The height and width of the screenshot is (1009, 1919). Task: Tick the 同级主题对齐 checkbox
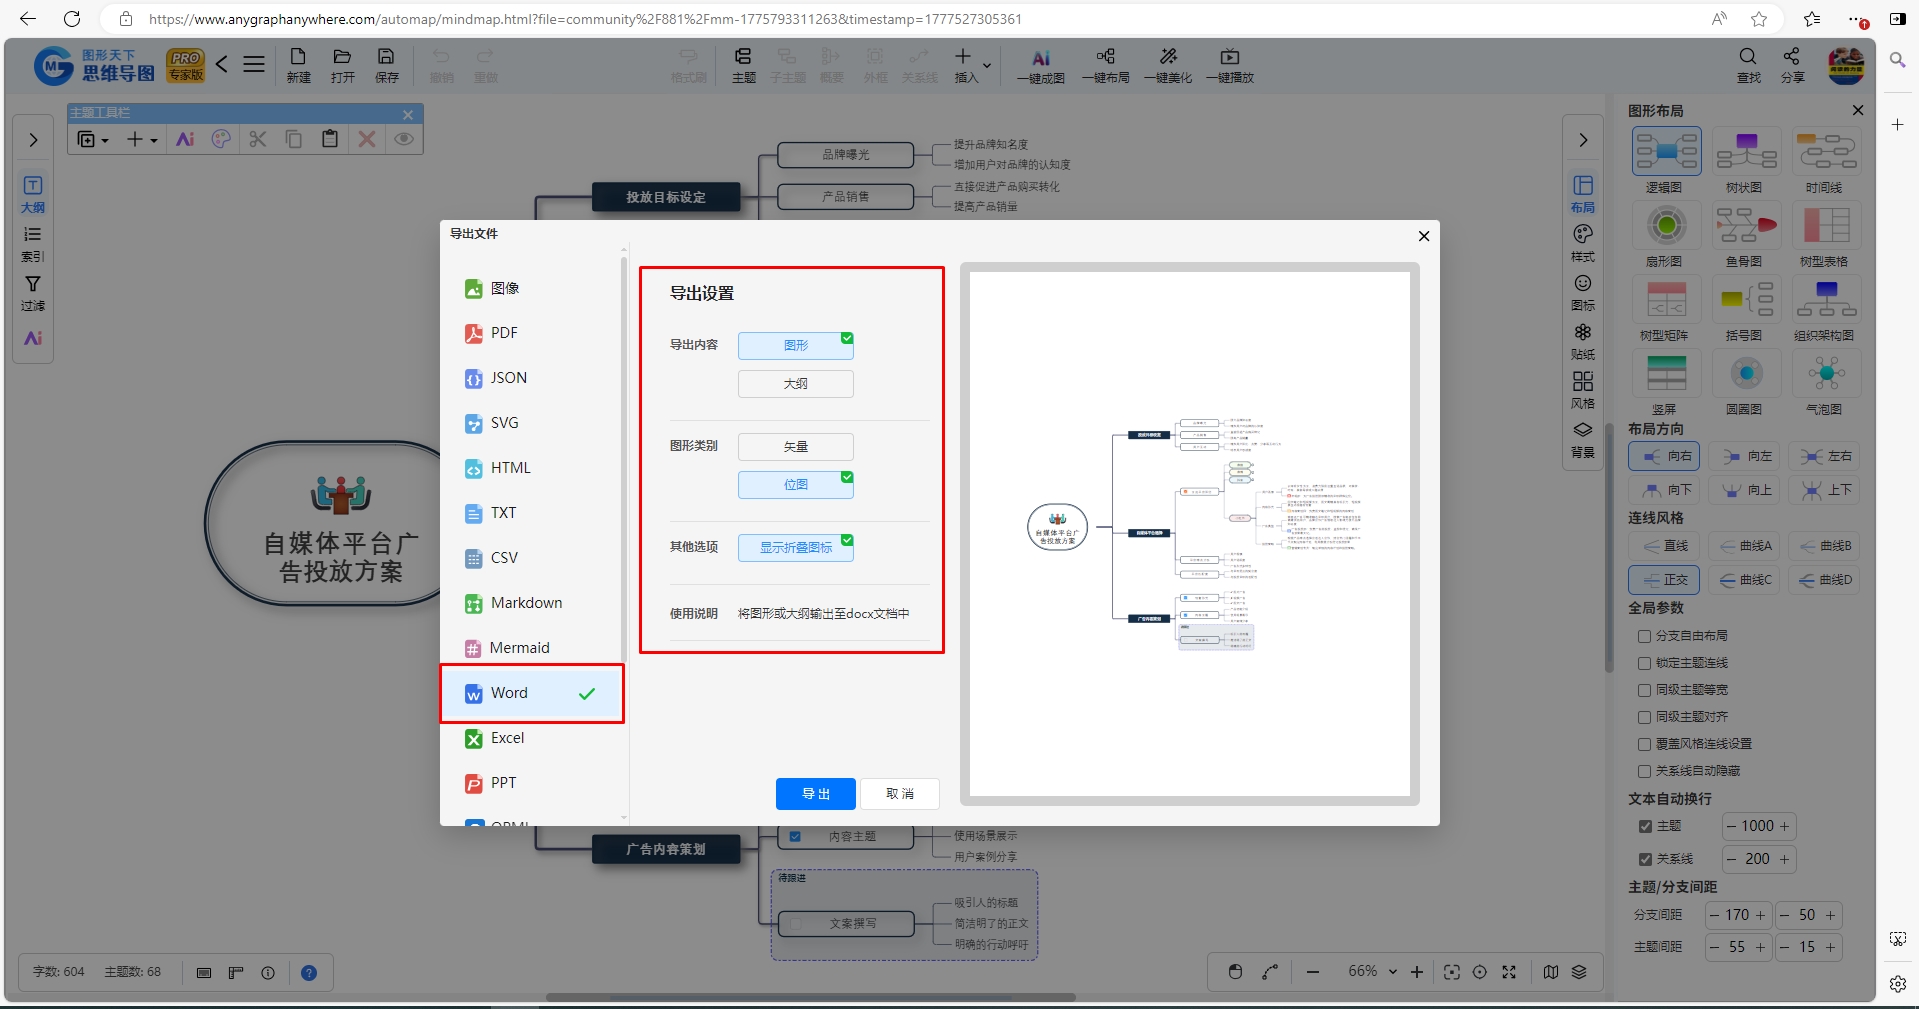click(x=1644, y=717)
